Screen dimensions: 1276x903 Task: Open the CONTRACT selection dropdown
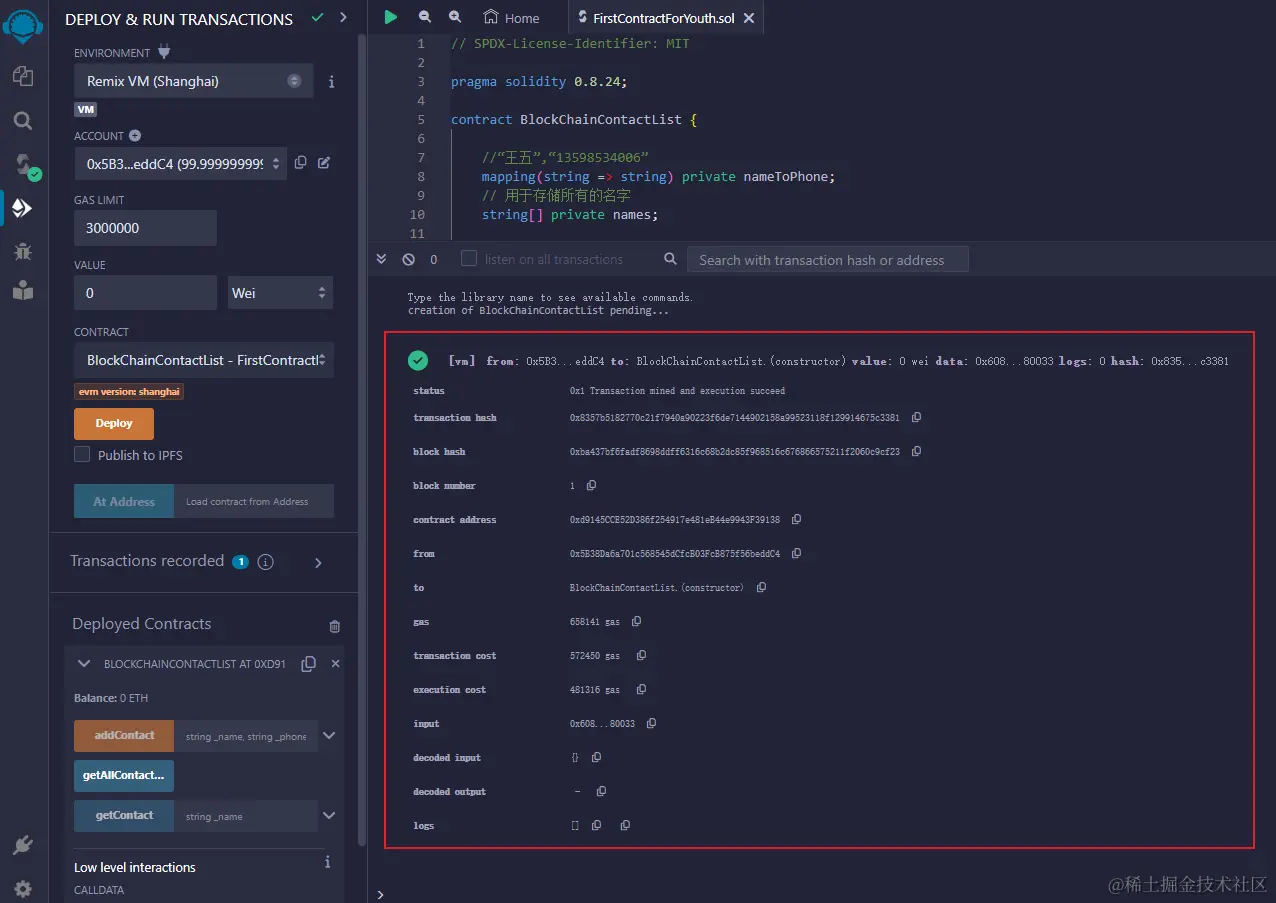(x=204, y=360)
